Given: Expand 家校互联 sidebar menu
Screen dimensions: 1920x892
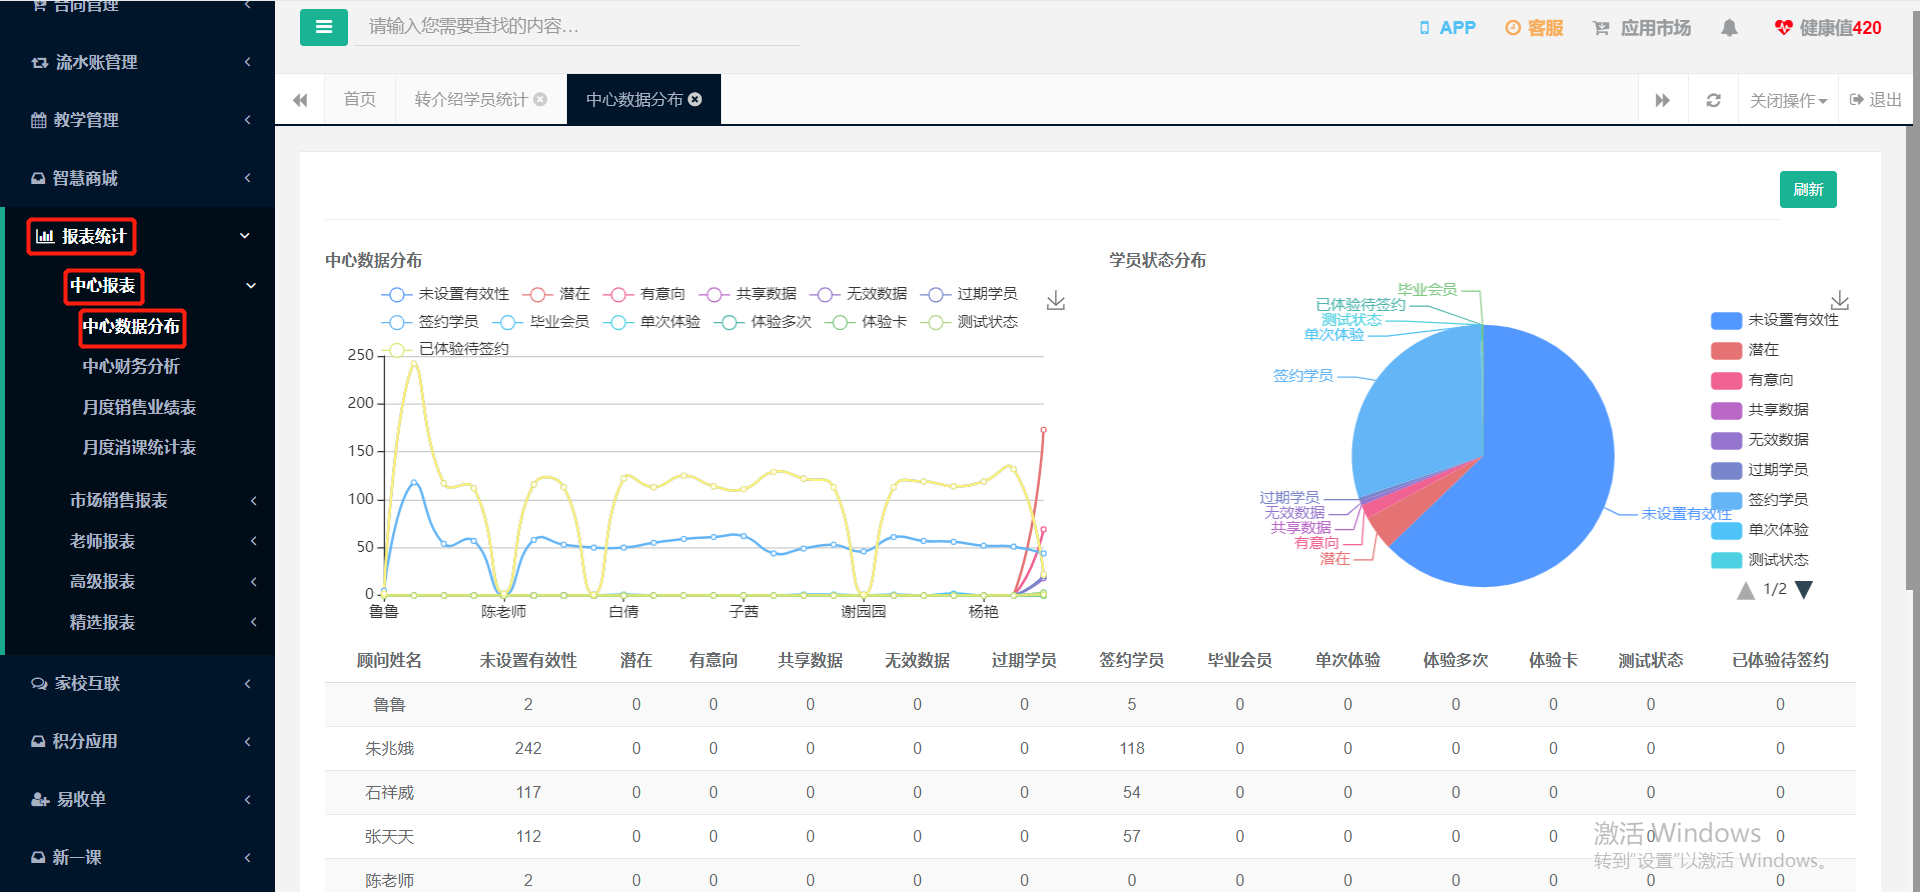Looking at the screenshot, I should pos(137,684).
